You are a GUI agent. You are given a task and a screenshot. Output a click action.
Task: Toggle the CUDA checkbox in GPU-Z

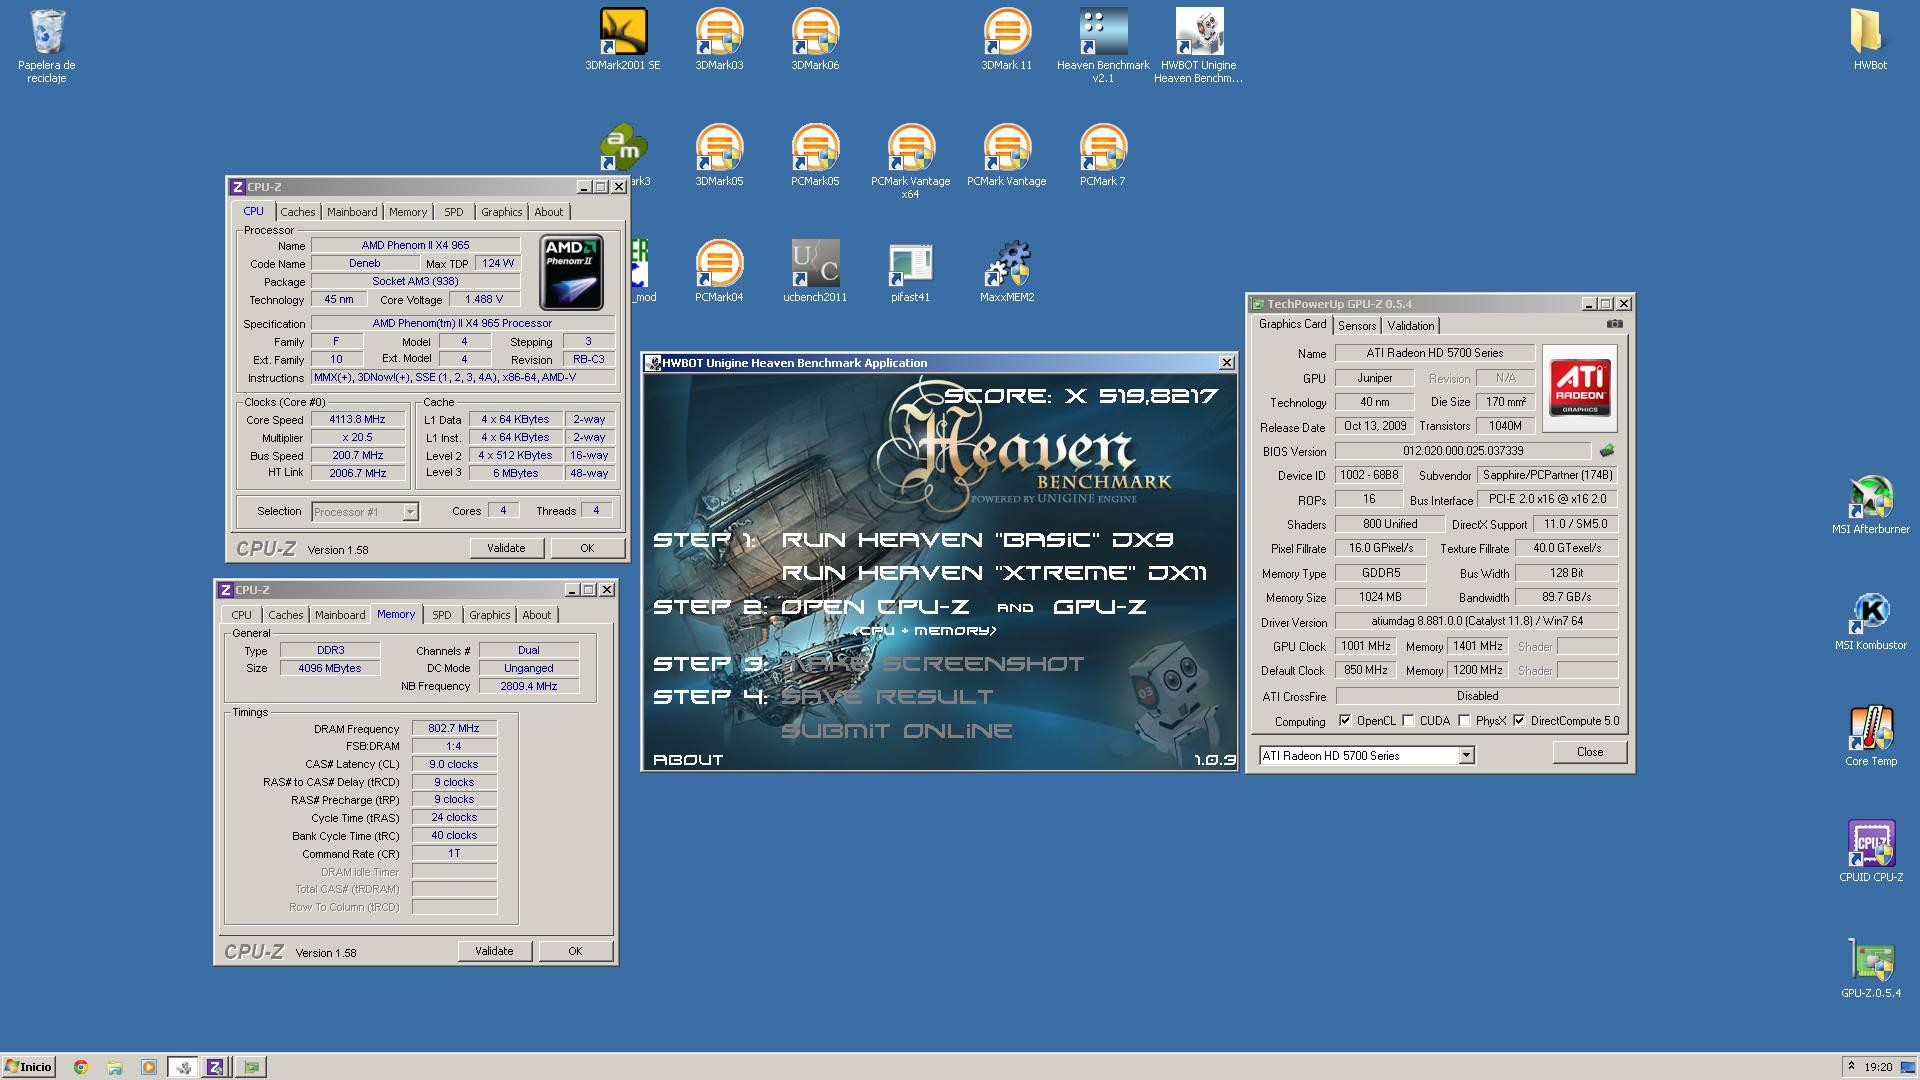click(x=1408, y=721)
